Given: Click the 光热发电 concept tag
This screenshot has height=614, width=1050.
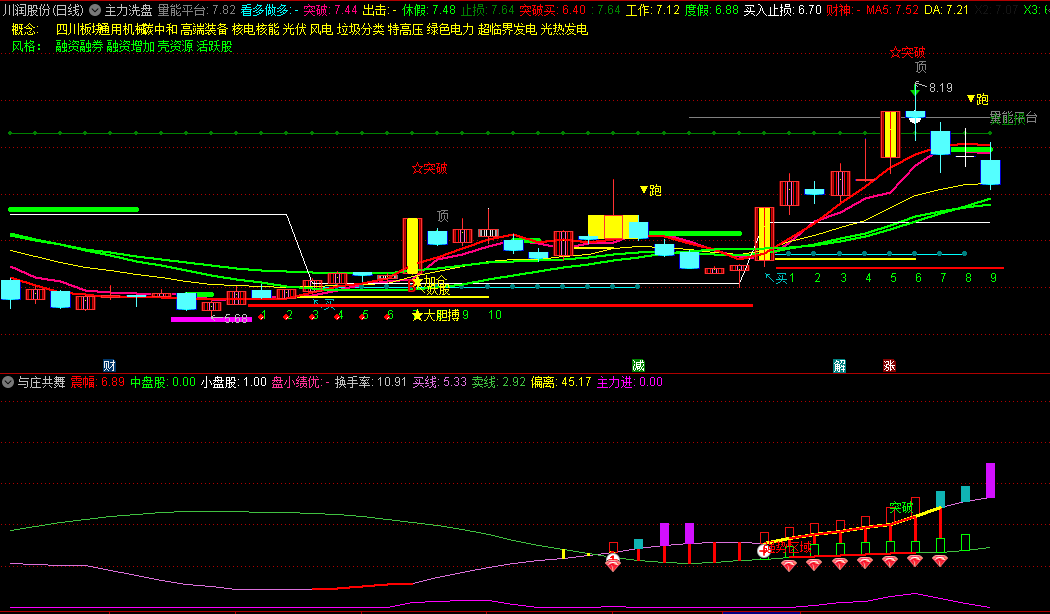Looking at the screenshot, I should pos(565,29).
